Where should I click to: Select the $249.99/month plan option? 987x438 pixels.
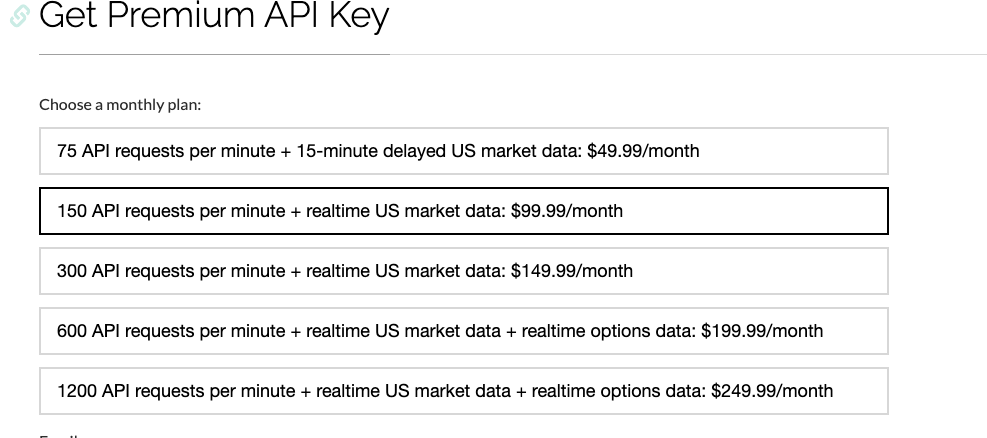[463, 391]
